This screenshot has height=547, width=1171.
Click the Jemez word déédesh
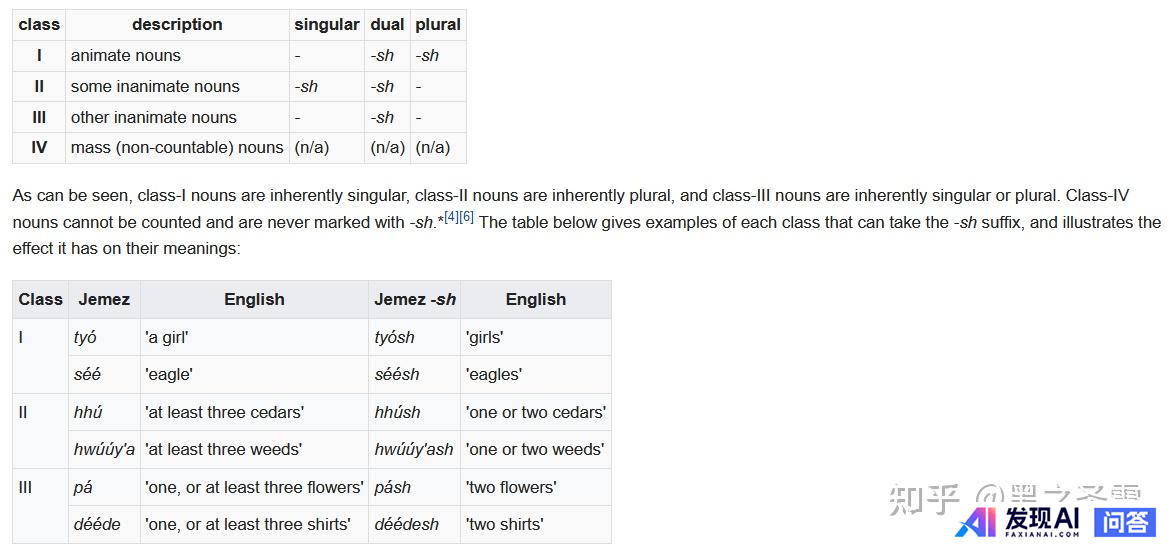[x=406, y=525]
